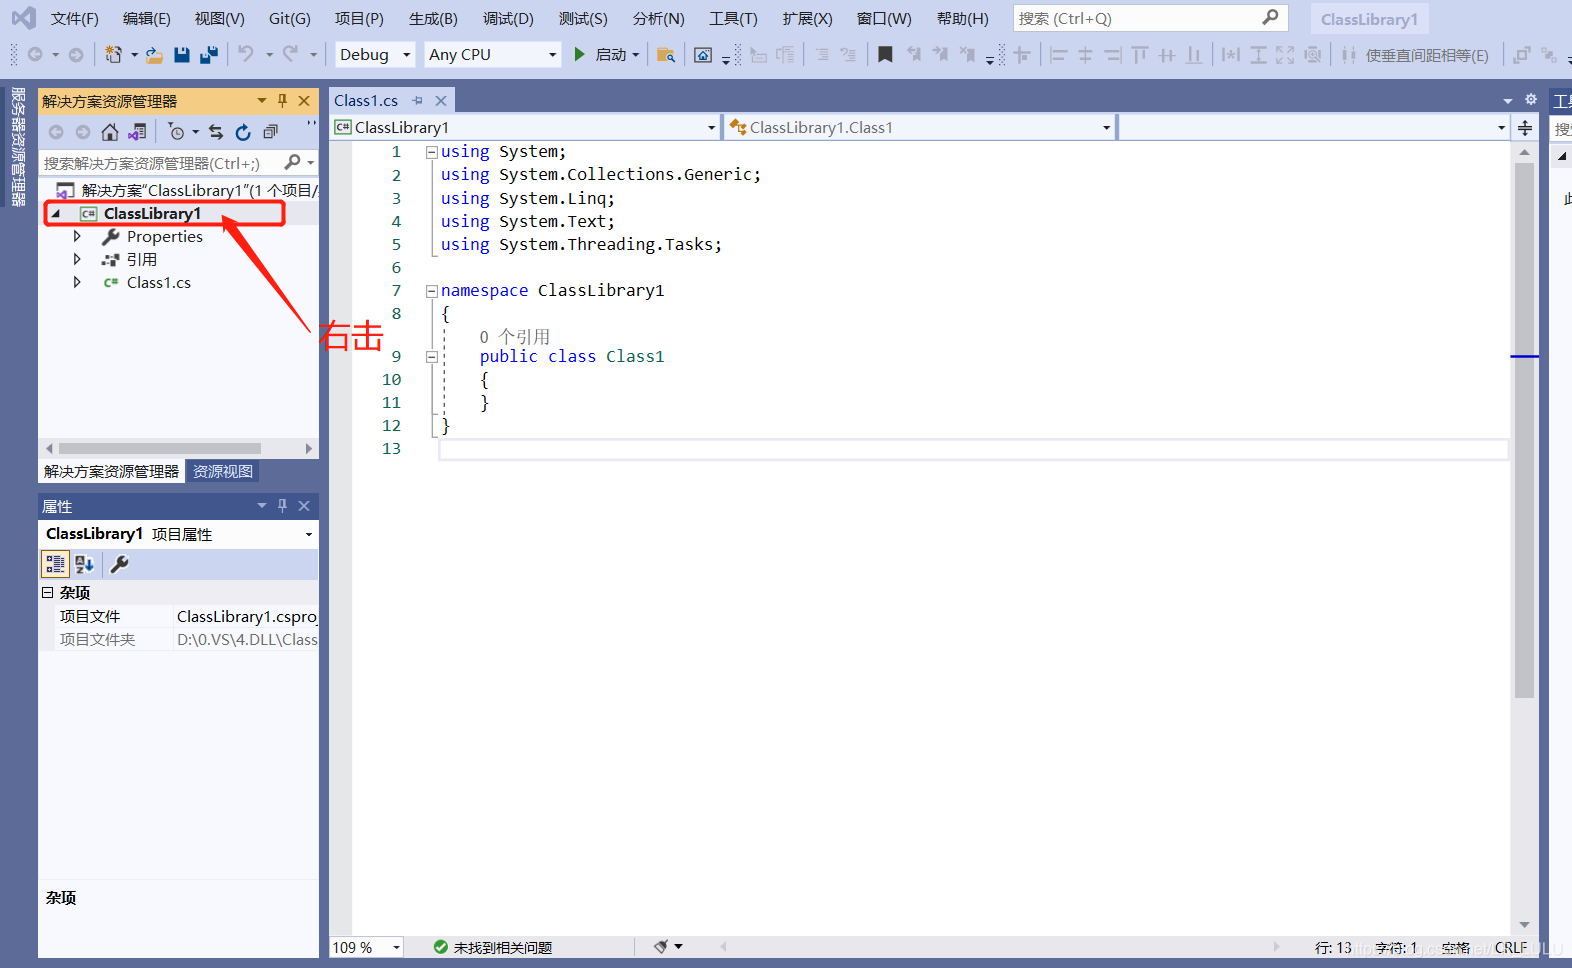This screenshot has width=1572, height=968.
Task: Click the 项目文件 property row
Action: [x=179, y=616]
